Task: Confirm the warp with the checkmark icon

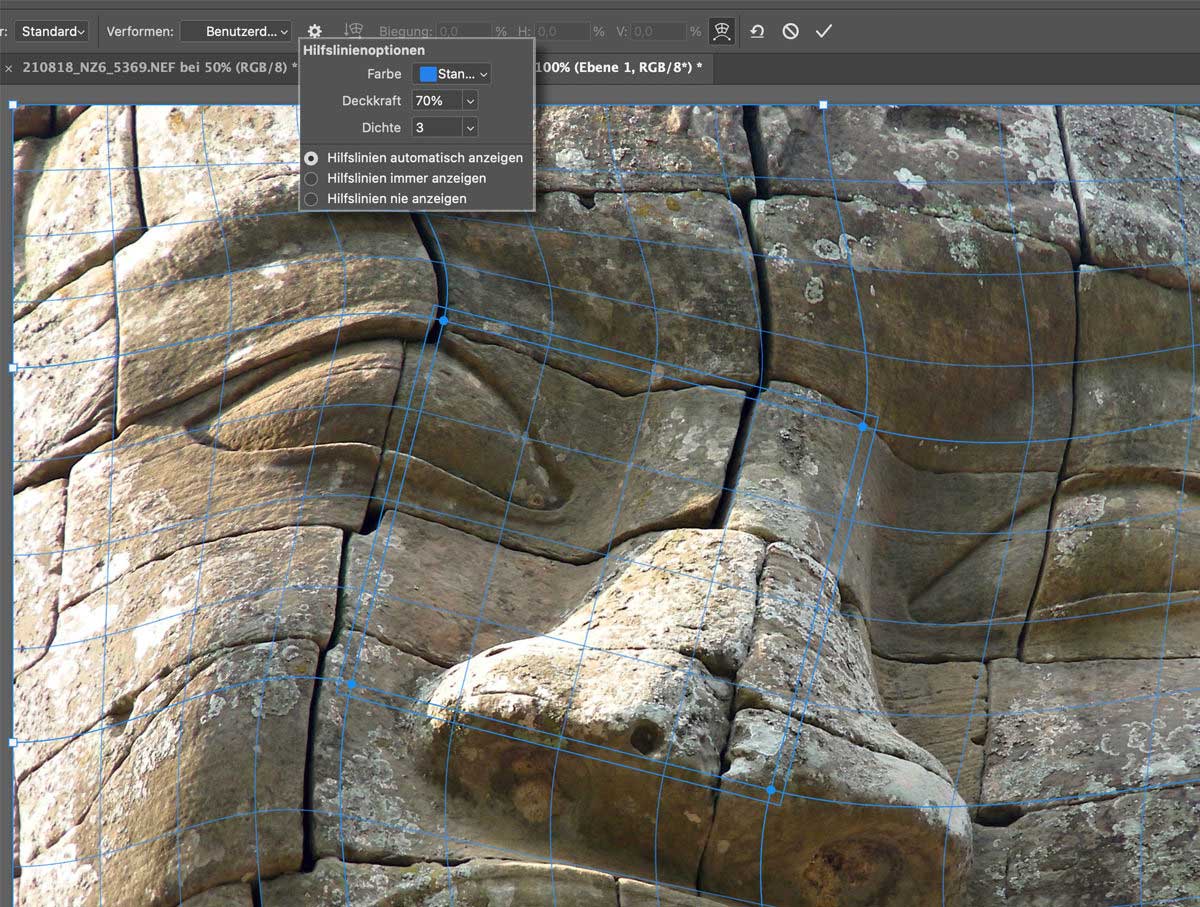Action: click(823, 32)
